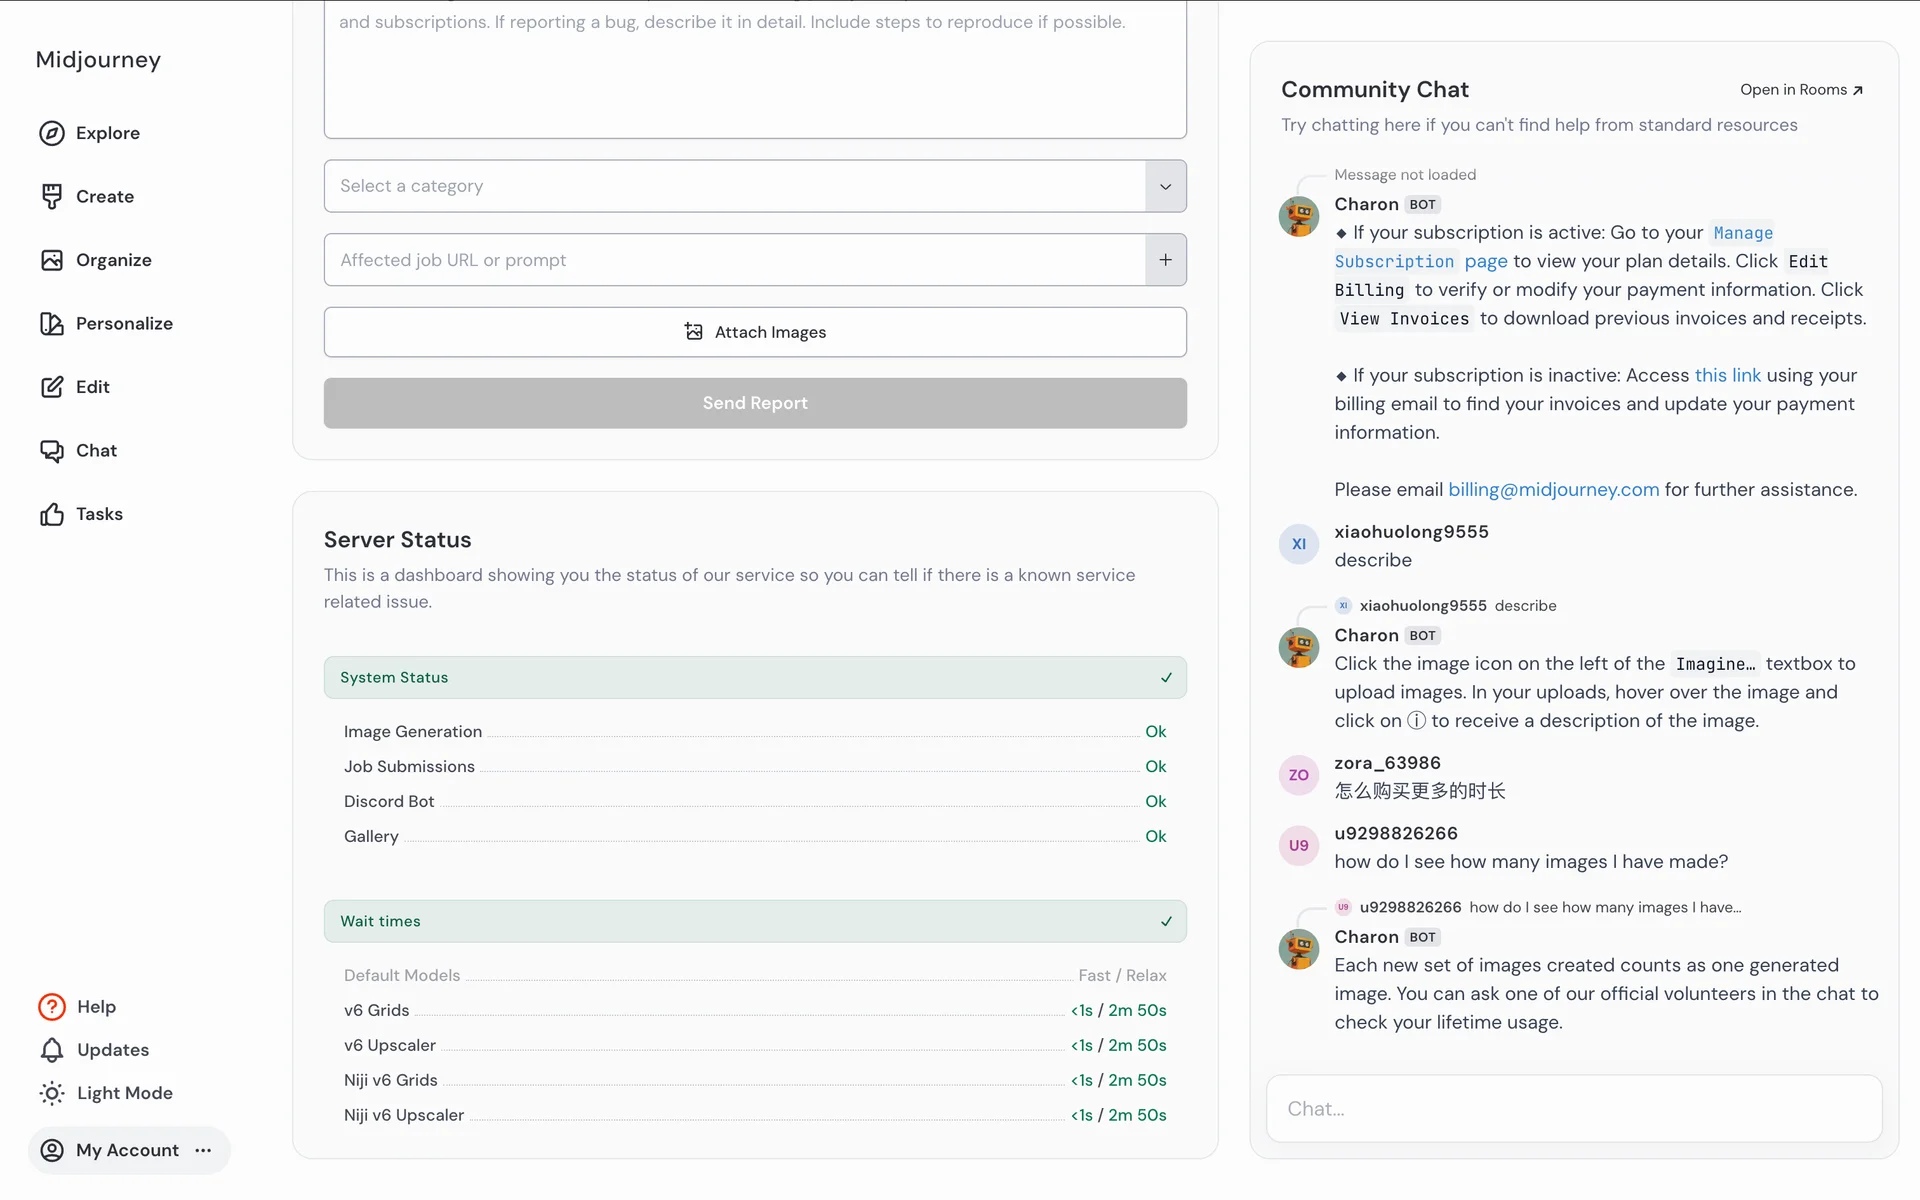Viewport: 1920px width, 1200px height.
Task: Click the Send Report button
Action: point(755,403)
